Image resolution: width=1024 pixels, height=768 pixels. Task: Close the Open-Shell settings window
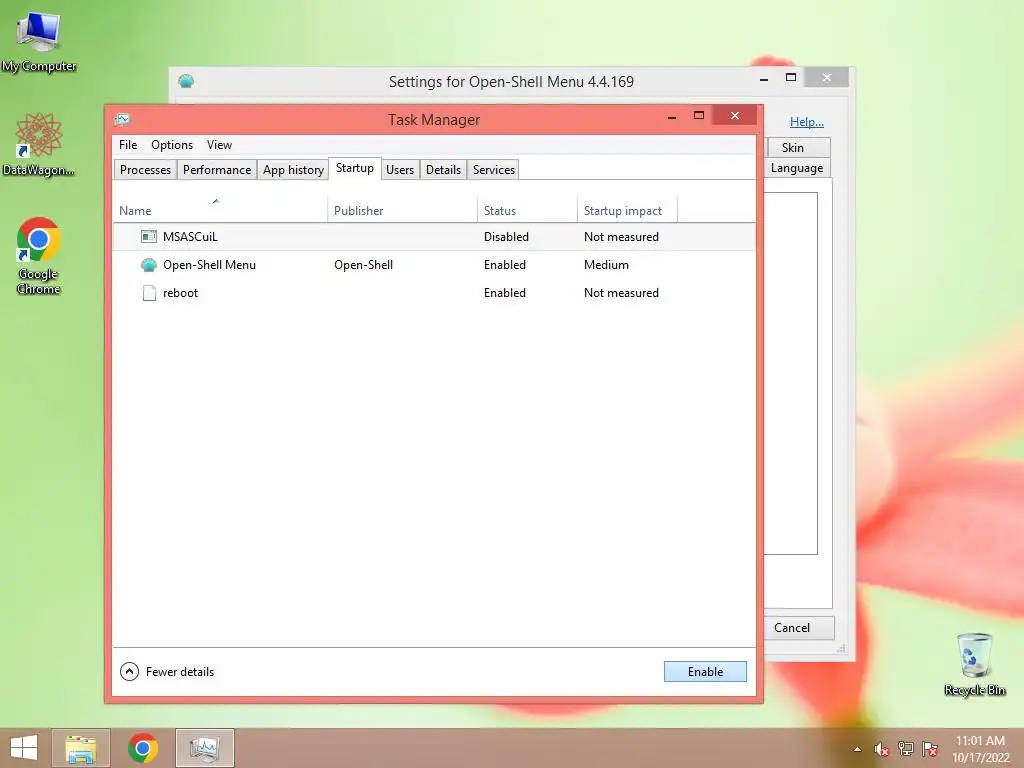[x=827, y=78]
